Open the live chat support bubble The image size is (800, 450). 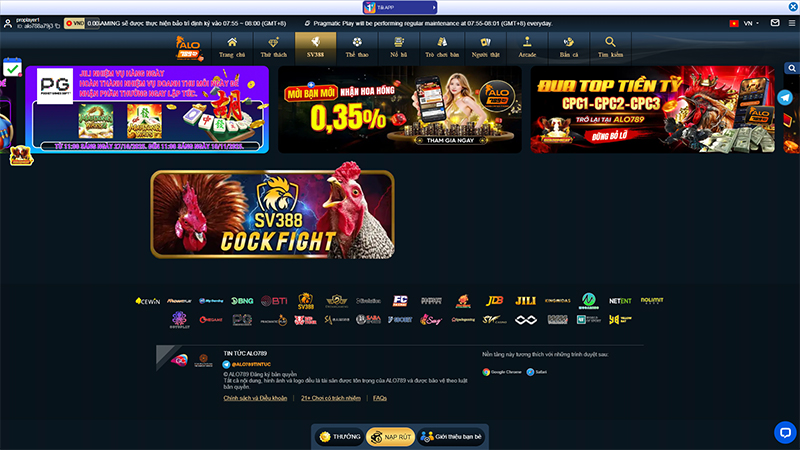click(x=784, y=431)
